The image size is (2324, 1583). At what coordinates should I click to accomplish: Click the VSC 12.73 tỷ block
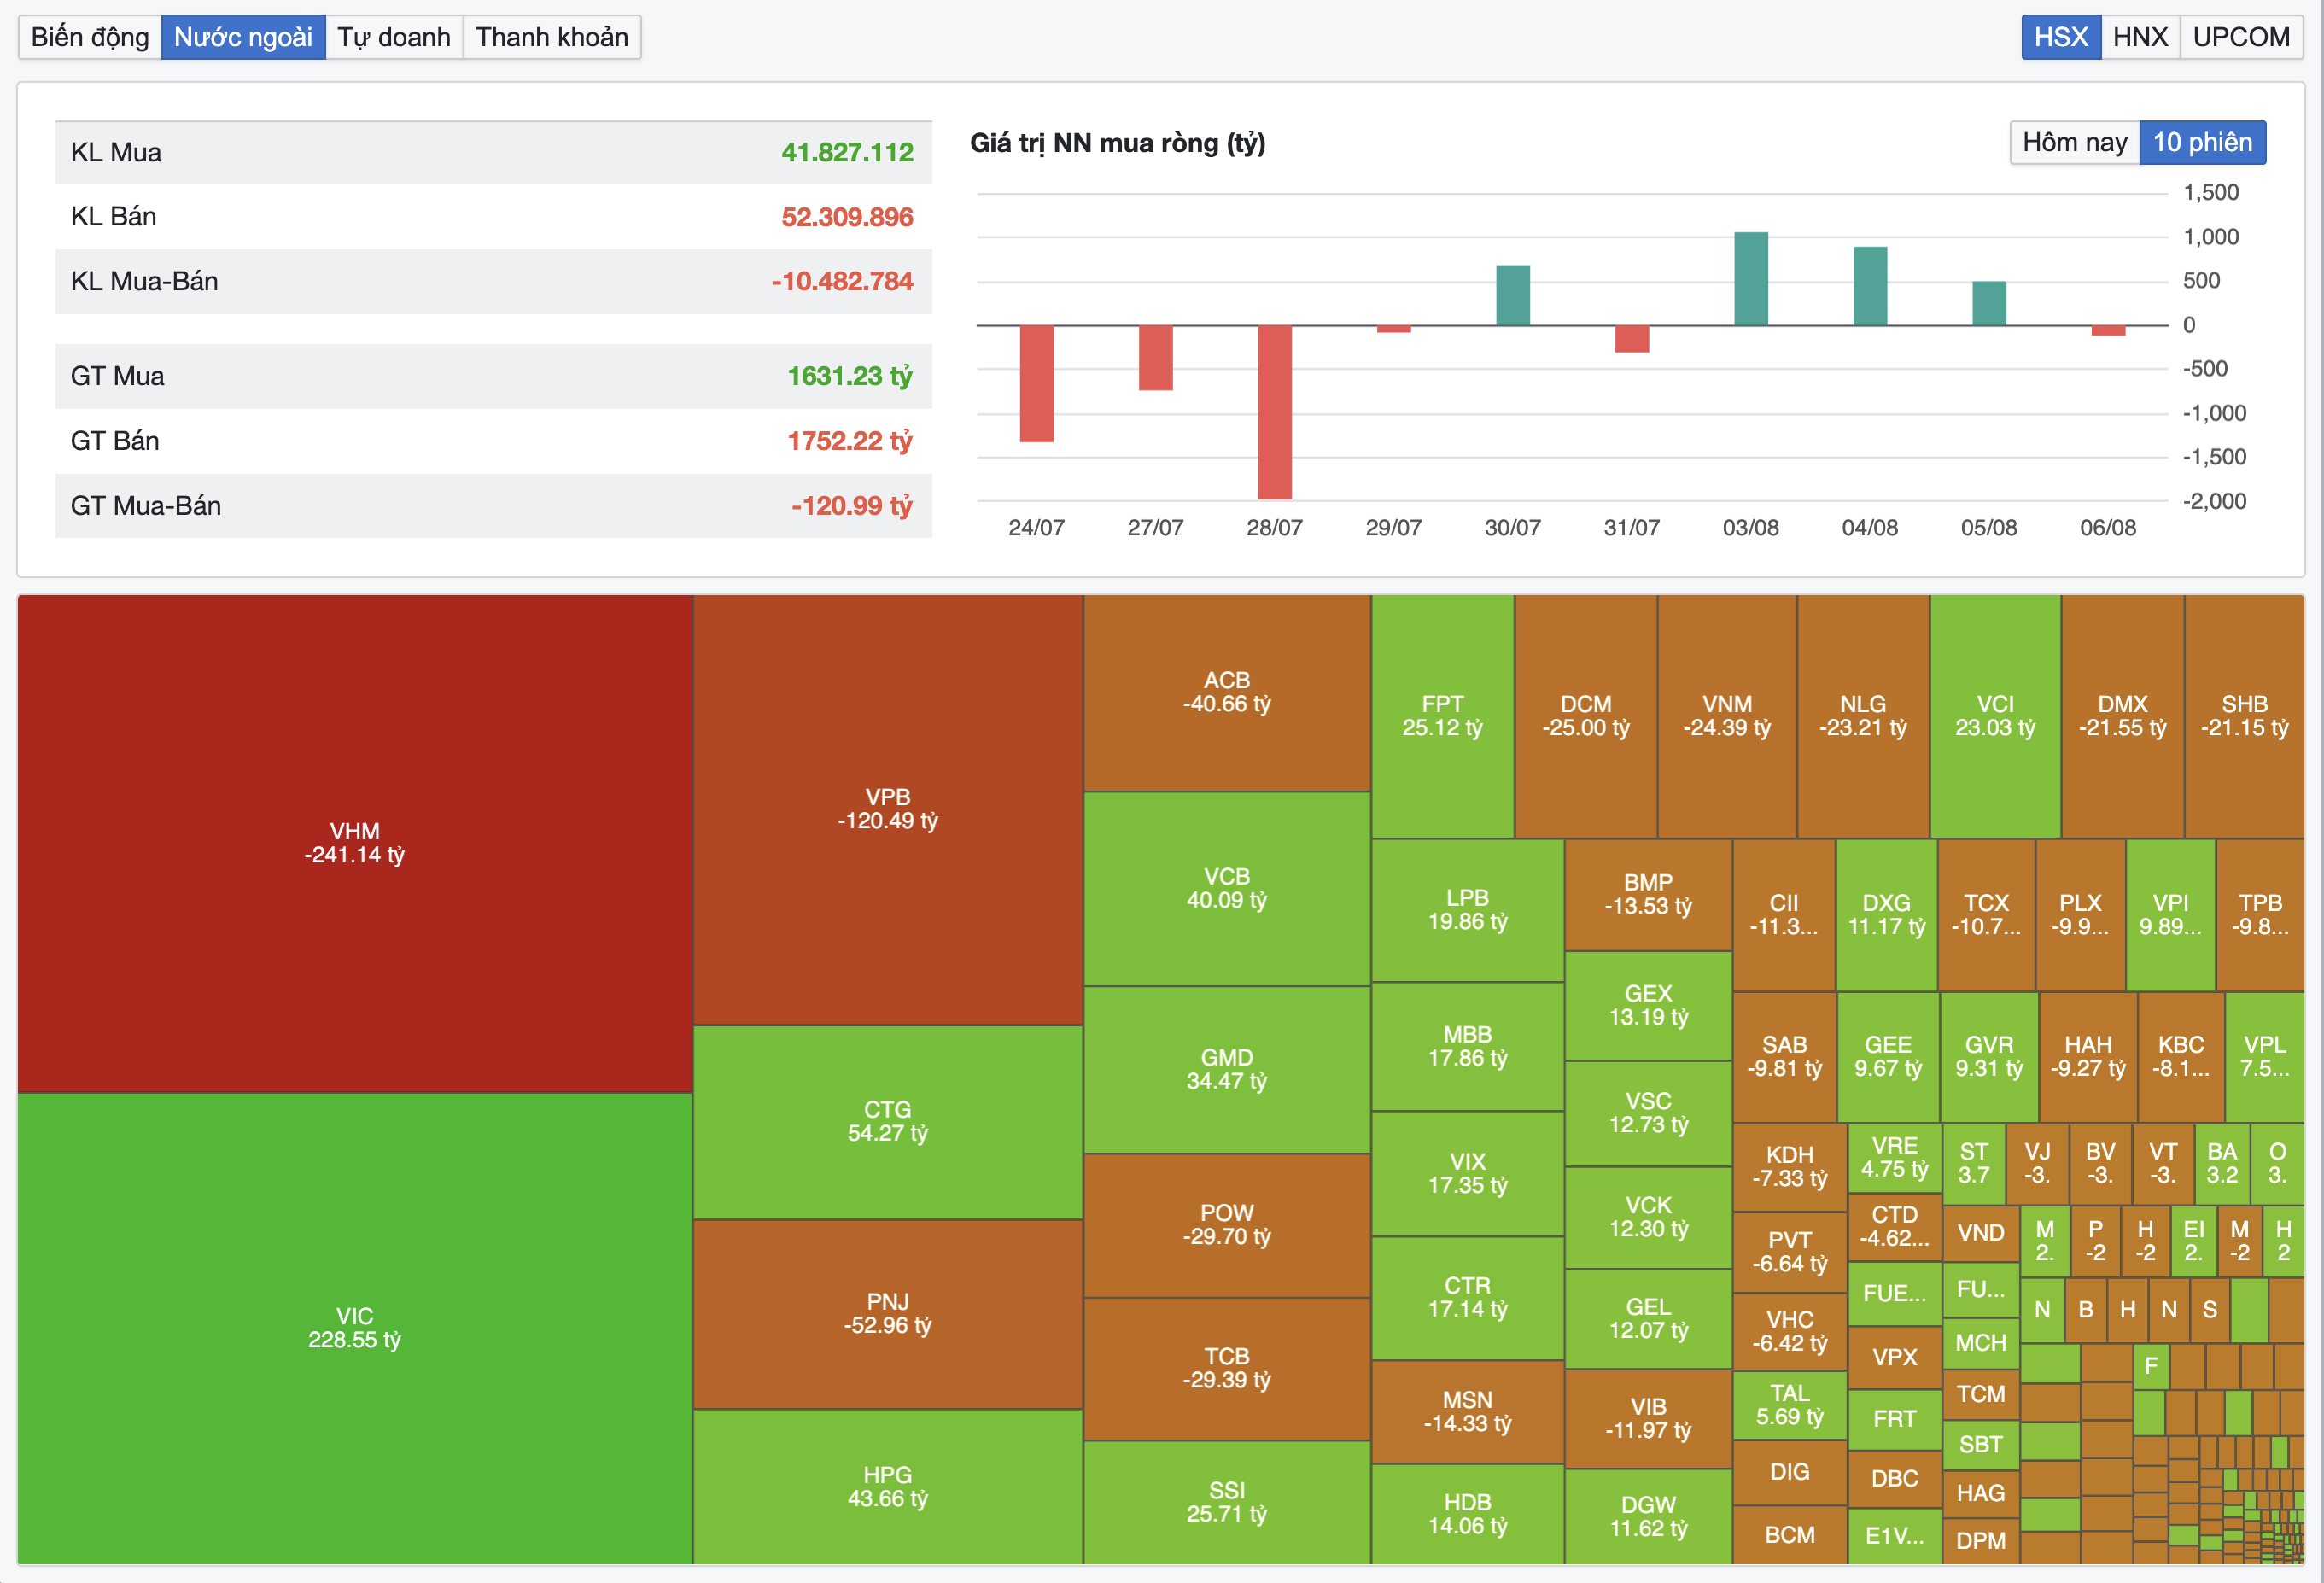point(1648,1113)
